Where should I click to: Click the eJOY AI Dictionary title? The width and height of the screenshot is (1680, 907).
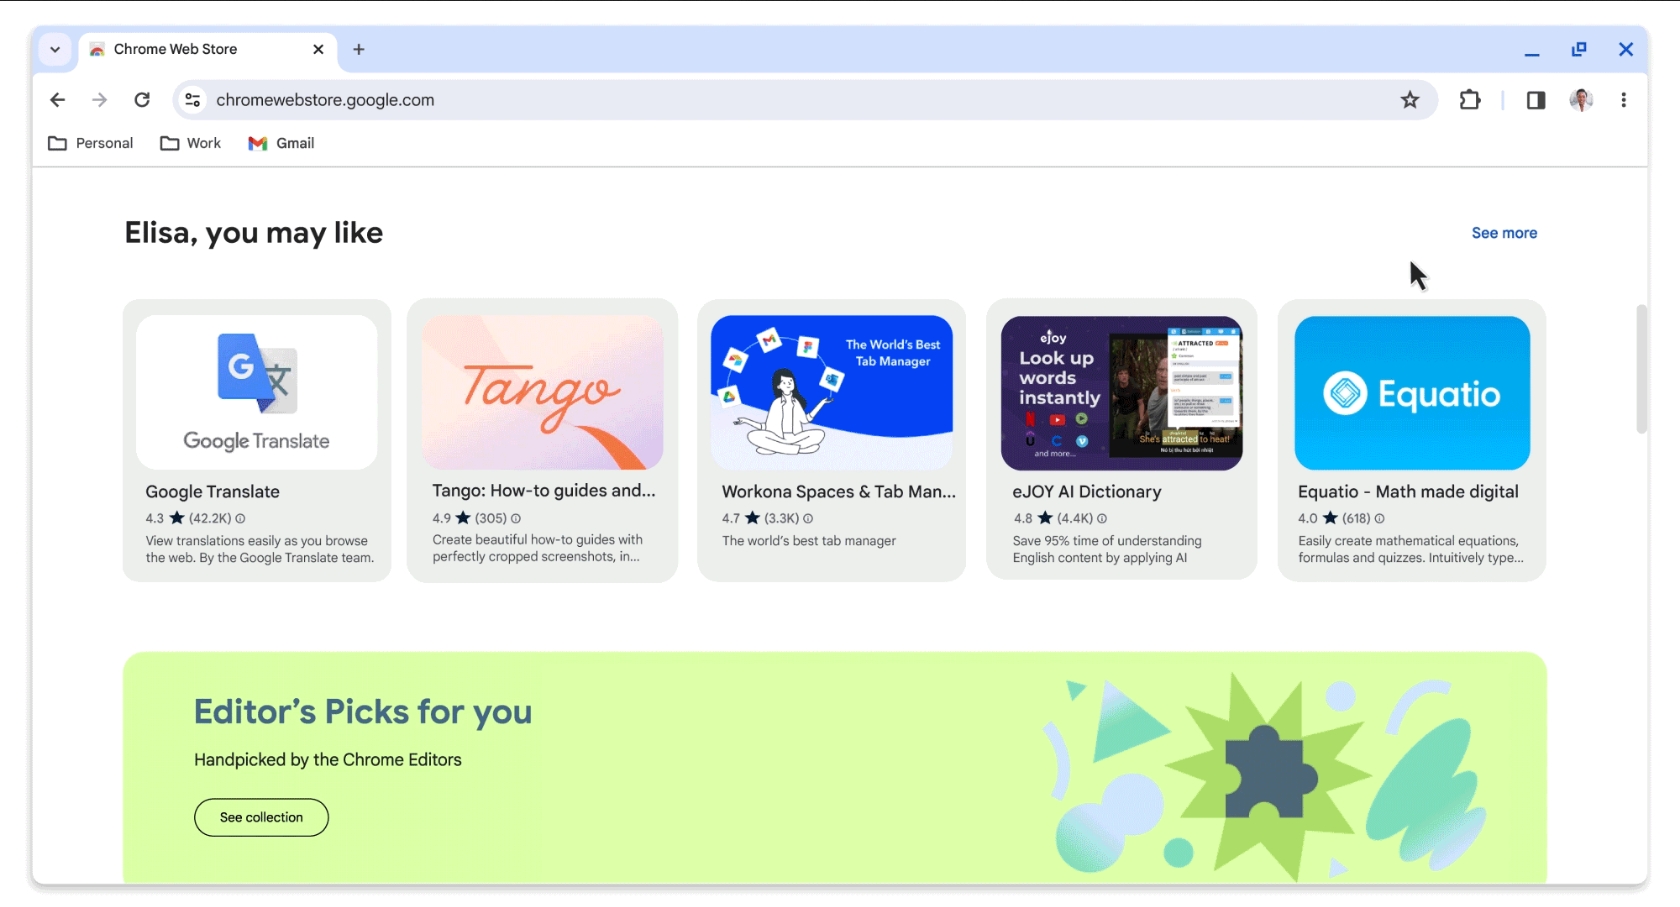coord(1087,492)
